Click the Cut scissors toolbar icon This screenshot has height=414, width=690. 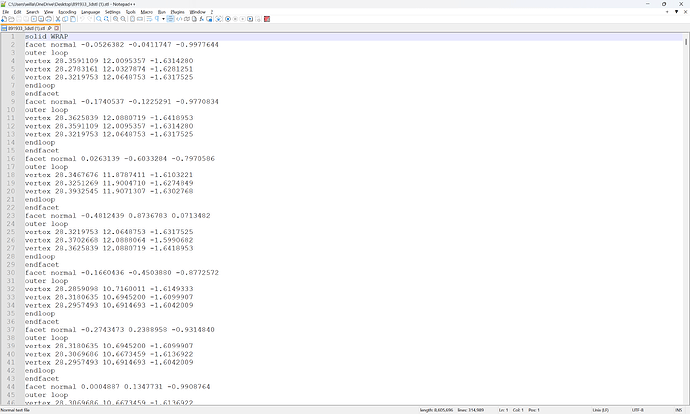pos(58,19)
